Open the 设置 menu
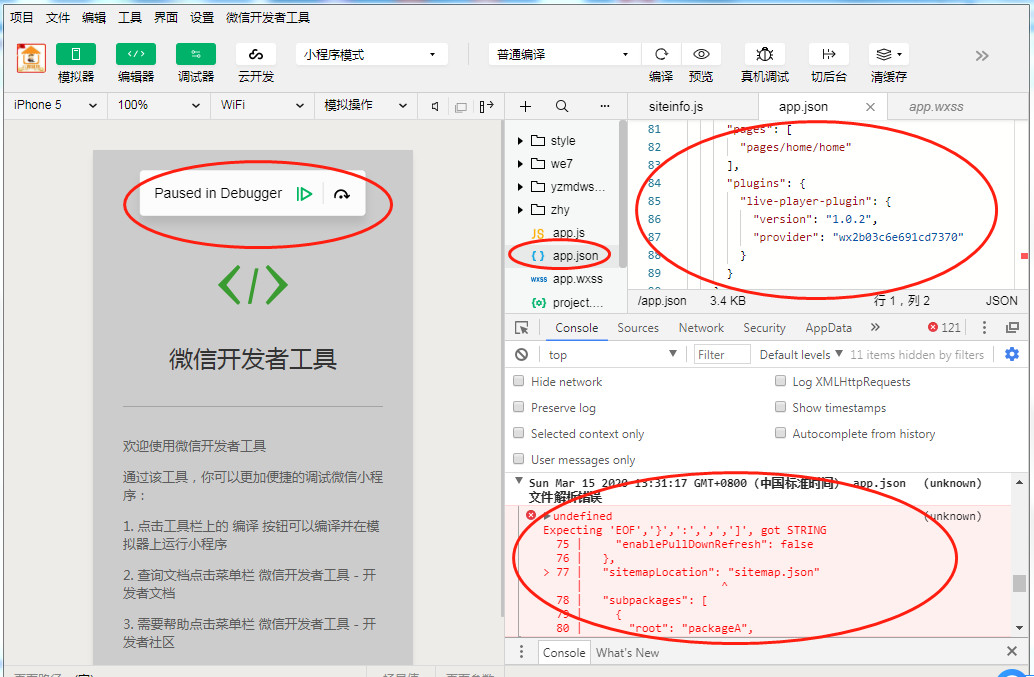 202,17
